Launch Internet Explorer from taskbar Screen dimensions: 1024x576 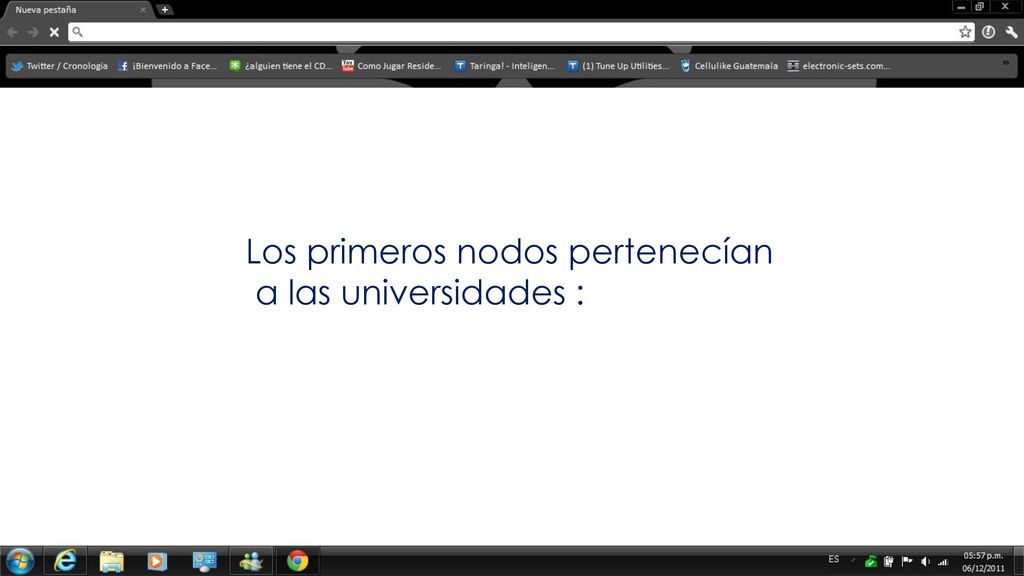click(65, 561)
